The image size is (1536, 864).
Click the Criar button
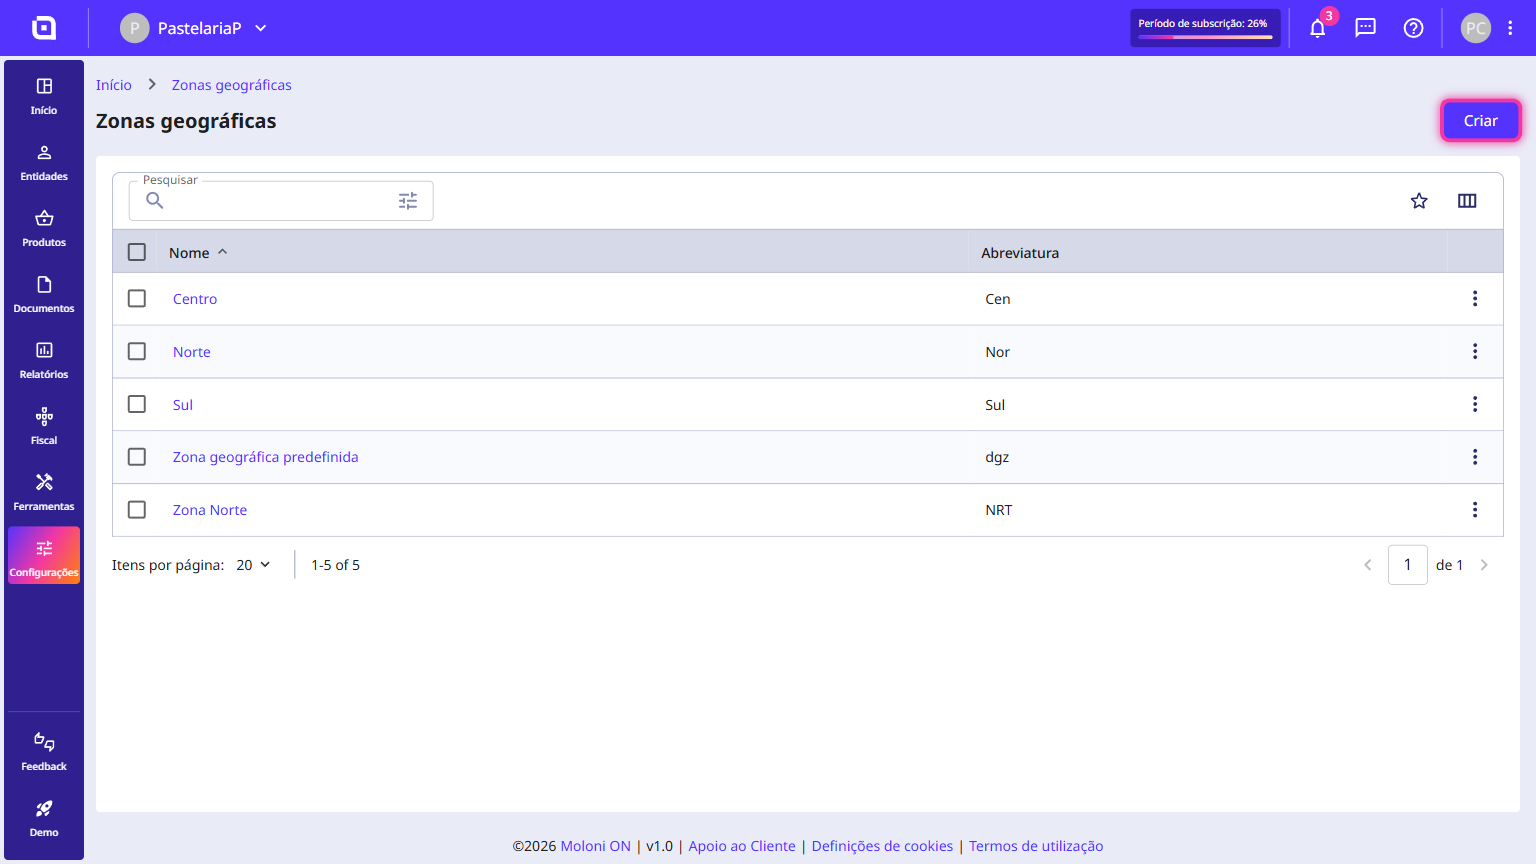pos(1481,121)
